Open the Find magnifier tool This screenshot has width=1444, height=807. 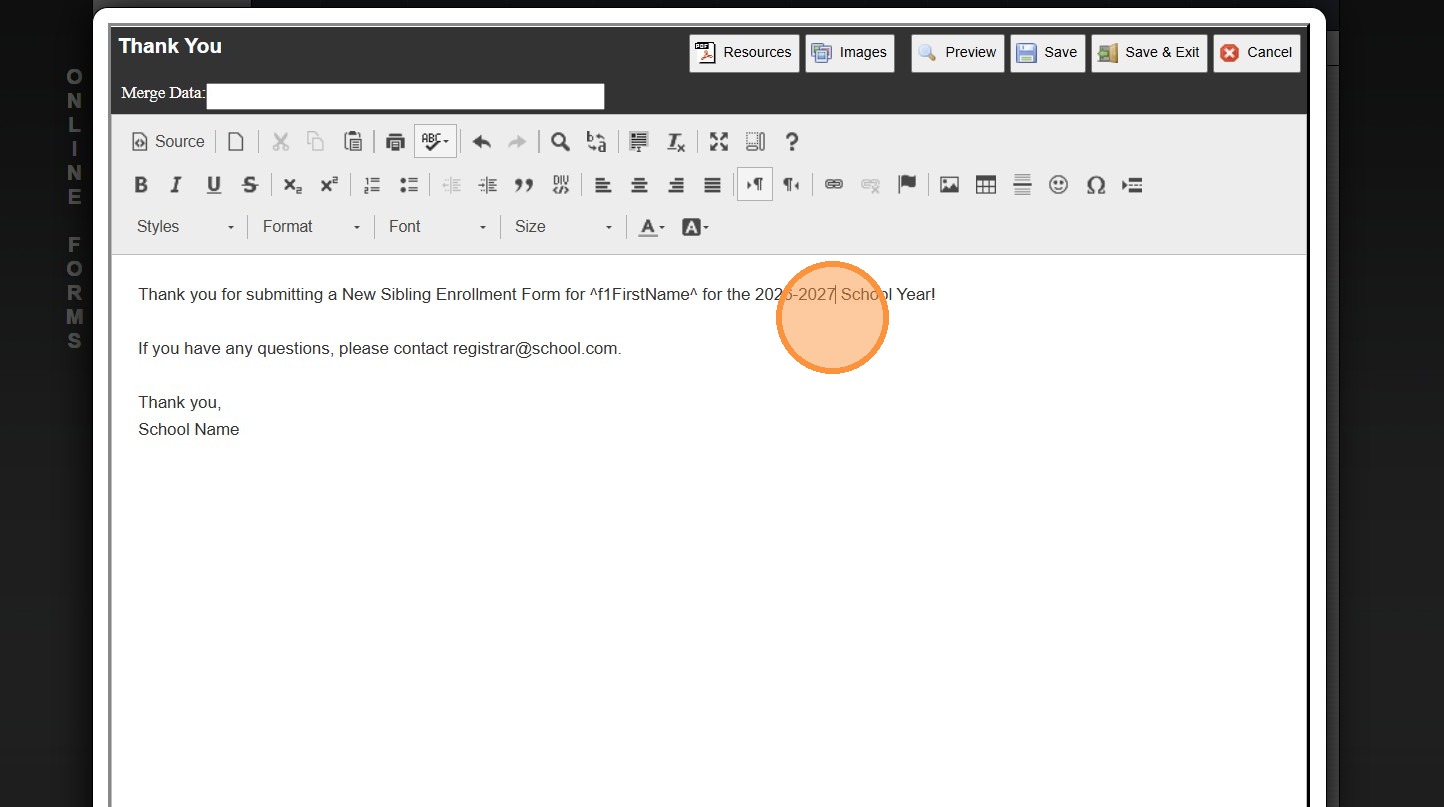560,142
